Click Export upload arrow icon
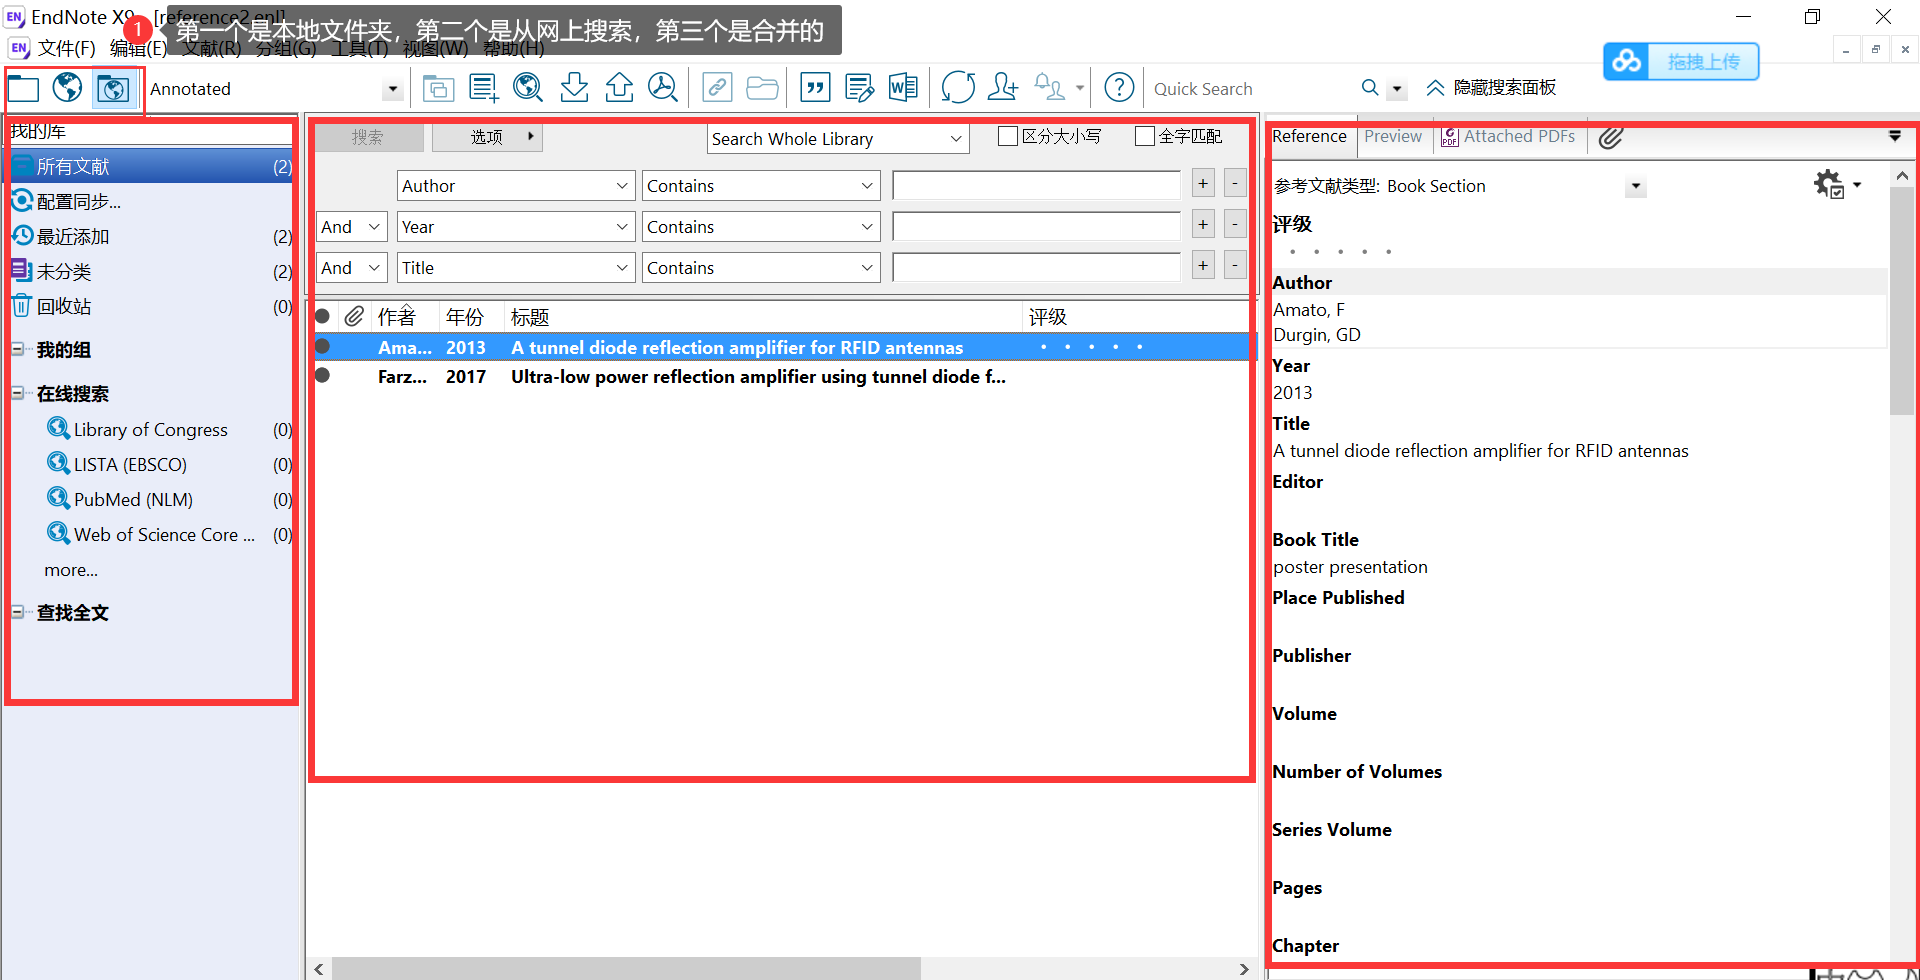Screen dimensions: 1920x980 click(619, 88)
